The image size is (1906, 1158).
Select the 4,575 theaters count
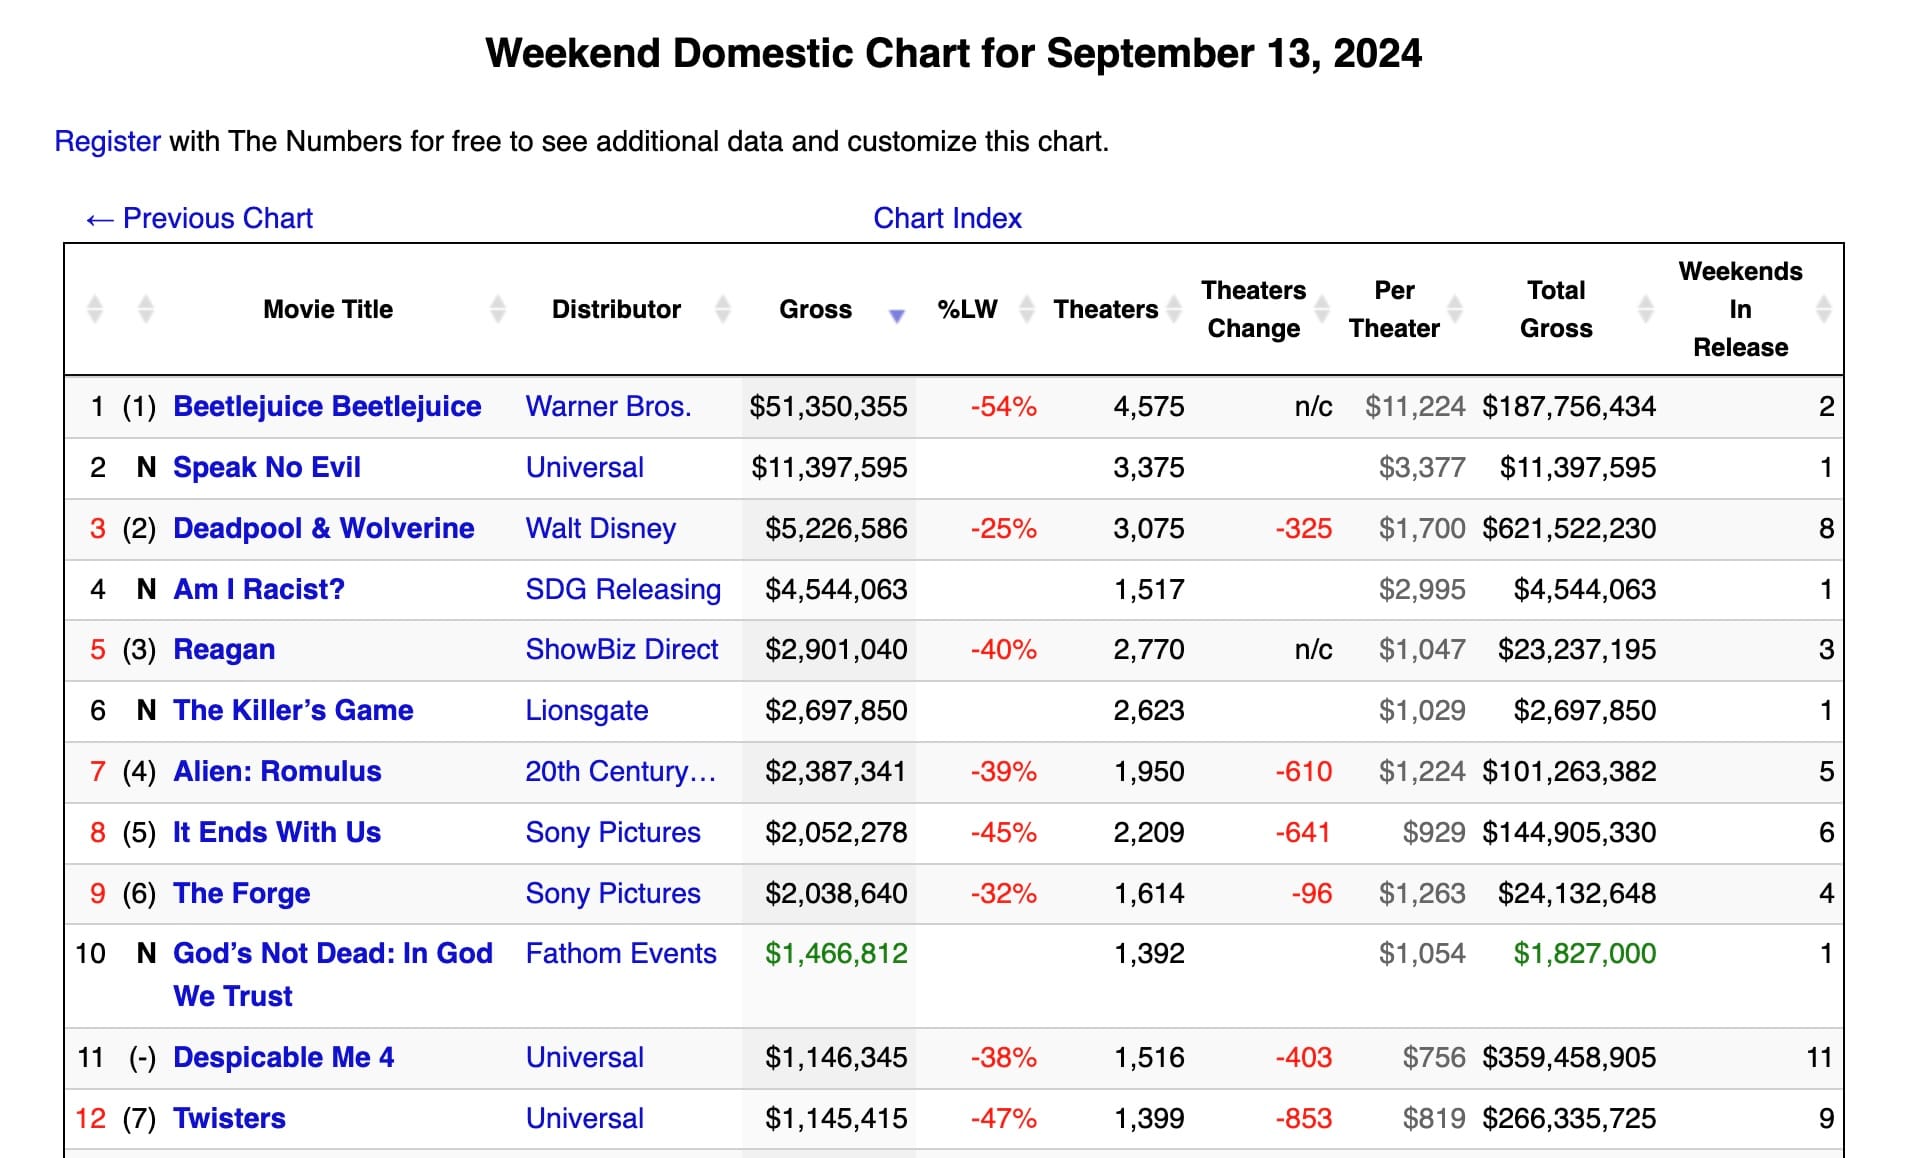1149,406
